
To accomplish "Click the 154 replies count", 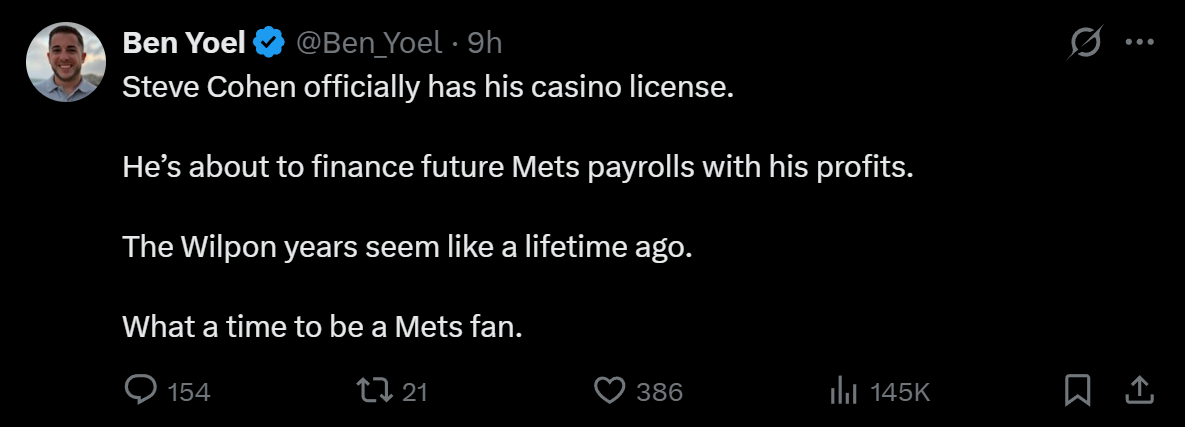I will coord(188,392).
